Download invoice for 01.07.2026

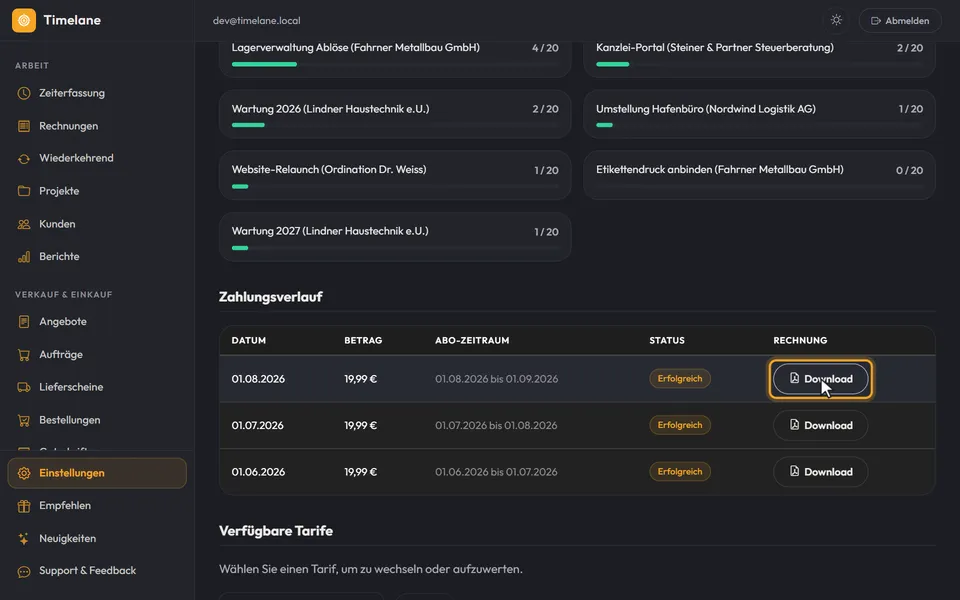tap(820, 426)
